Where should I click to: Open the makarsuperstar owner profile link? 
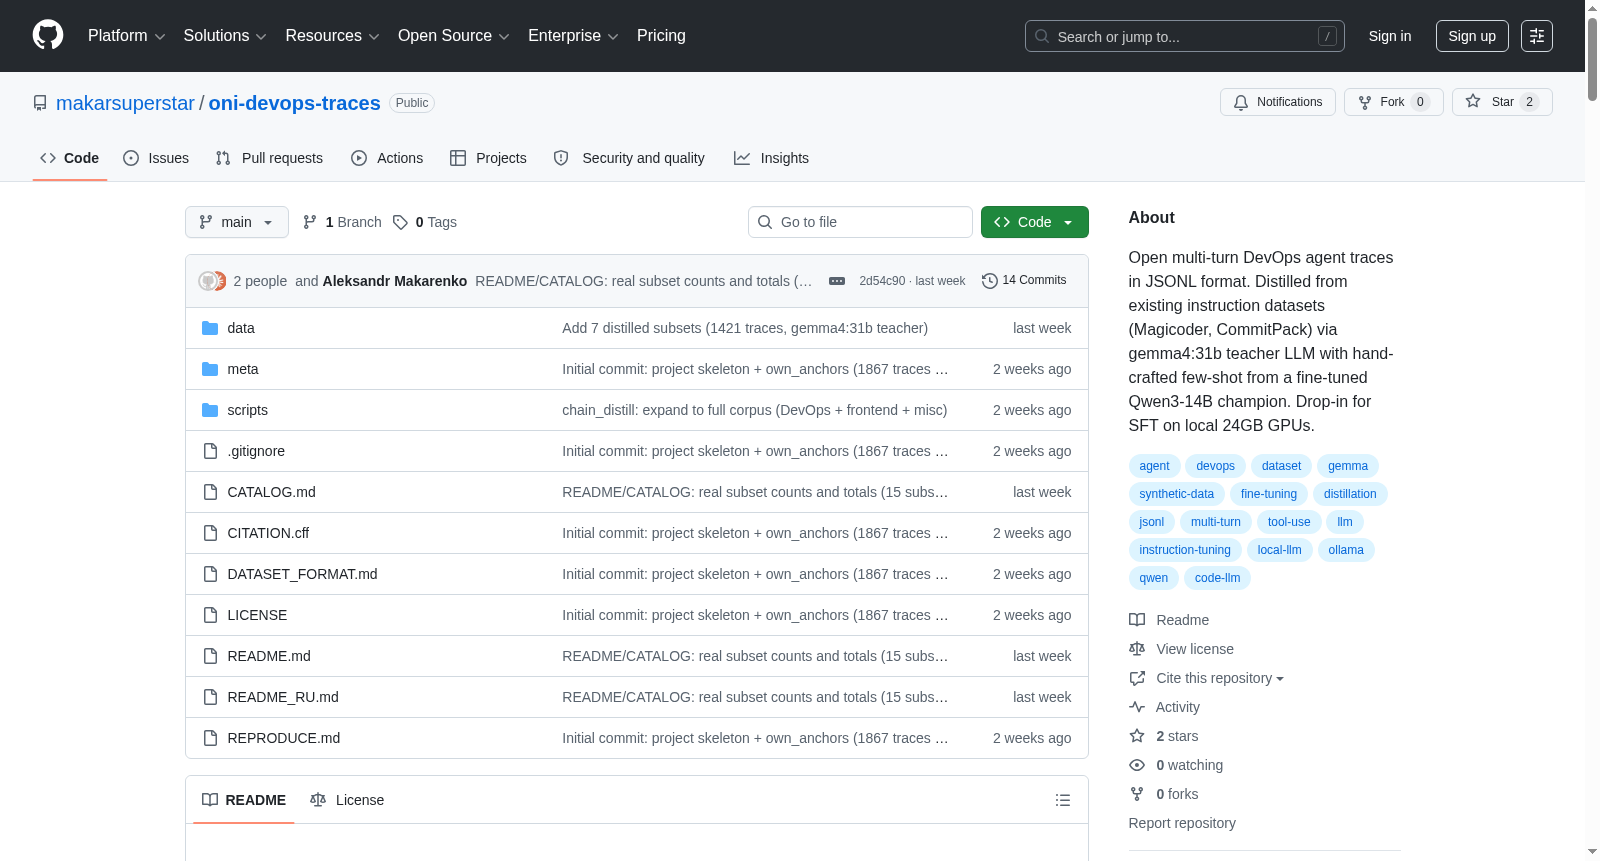pyautogui.click(x=125, y=103)
